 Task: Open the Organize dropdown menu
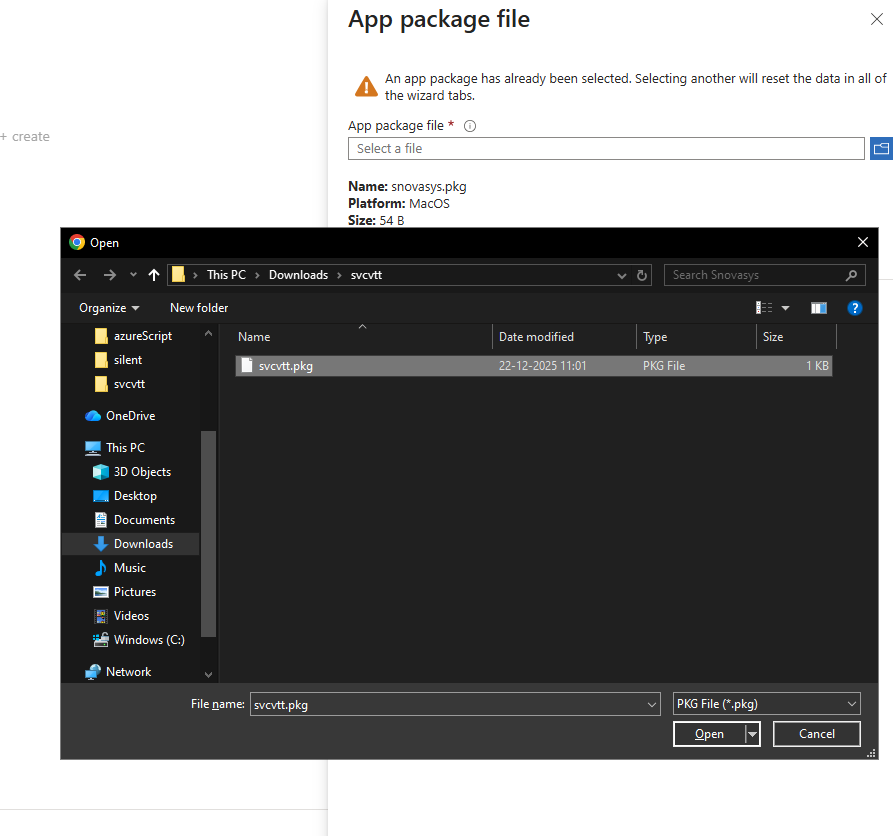pos(109,308)
